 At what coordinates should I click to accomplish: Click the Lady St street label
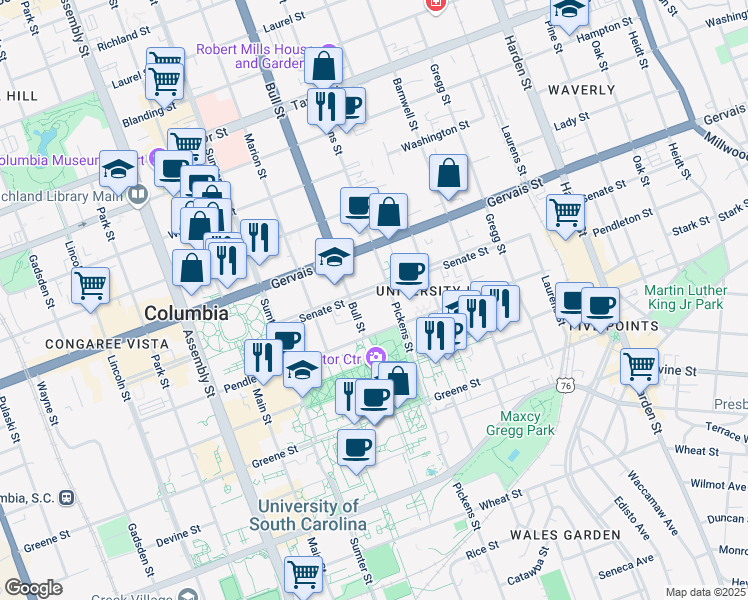click(x=571, y=121)
